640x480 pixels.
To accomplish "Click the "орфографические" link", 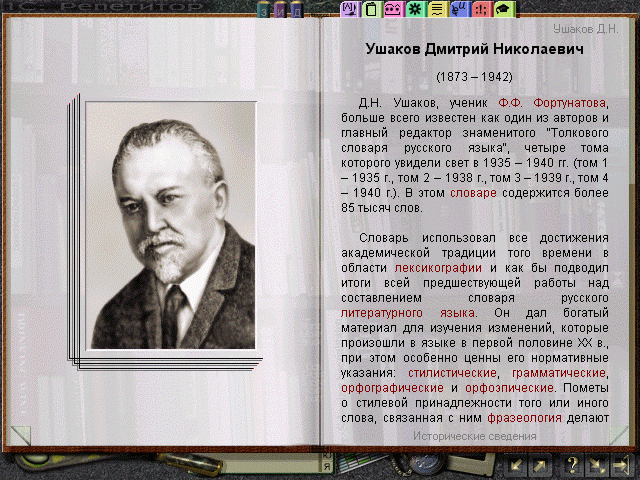I will click(392, 388).
